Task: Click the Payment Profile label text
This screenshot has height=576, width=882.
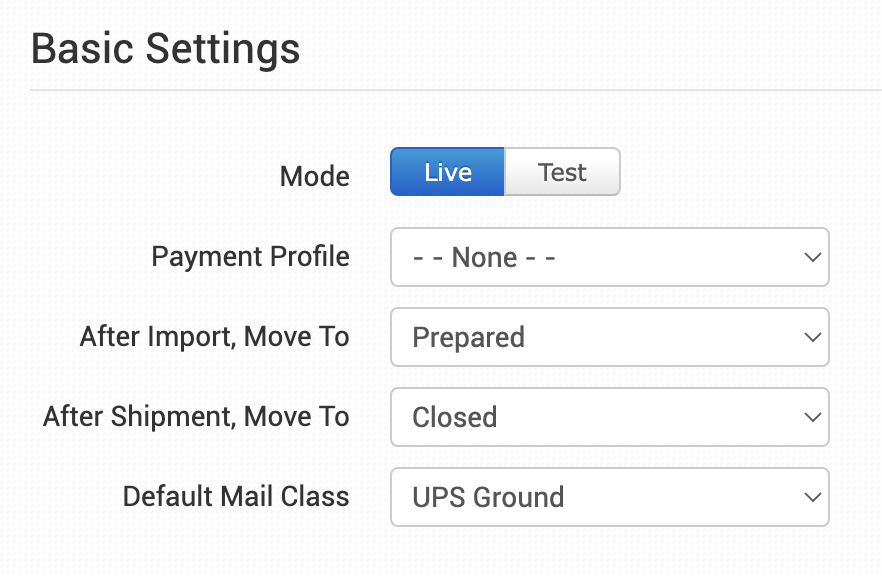Action: (x=250, y=257)
